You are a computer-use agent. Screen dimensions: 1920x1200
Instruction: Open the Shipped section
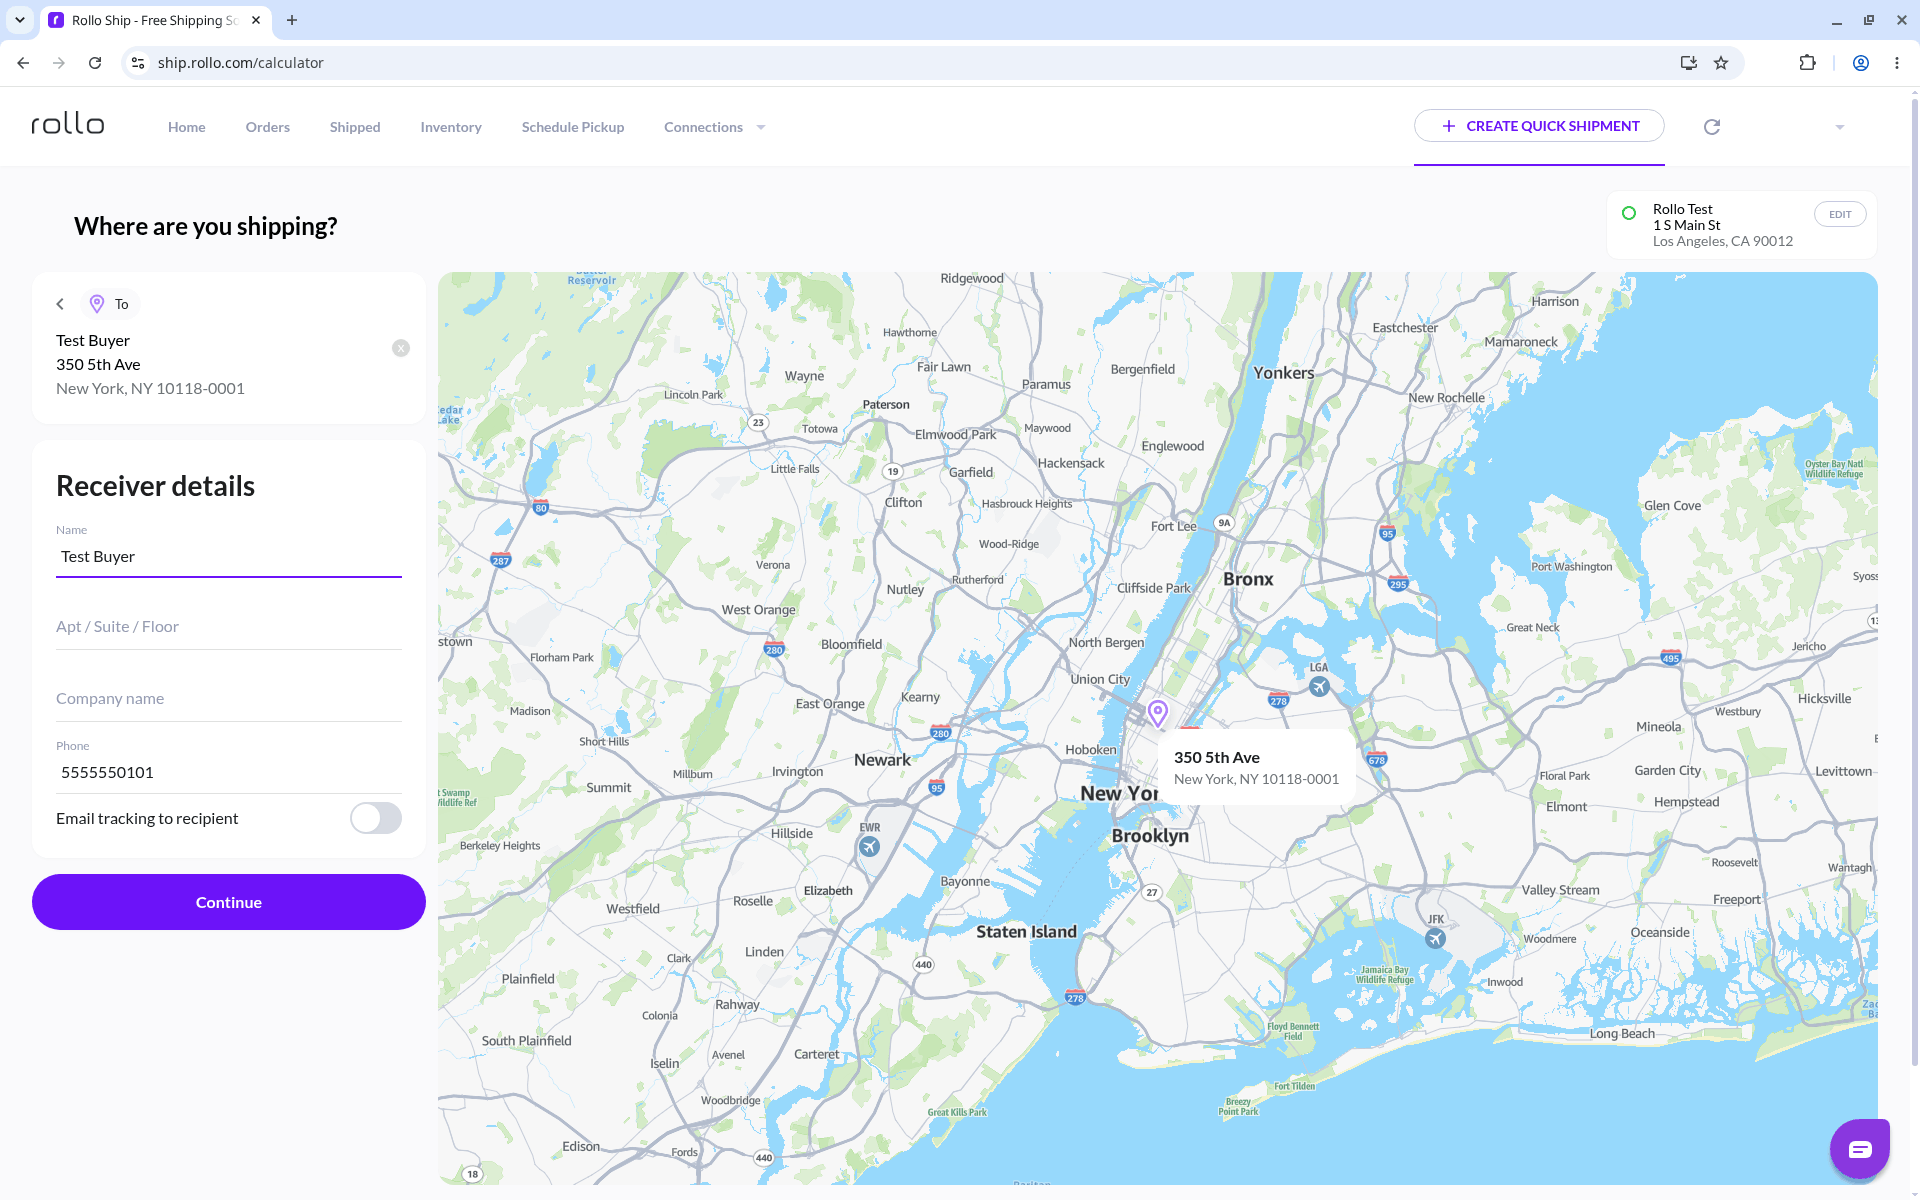(355, 127)
